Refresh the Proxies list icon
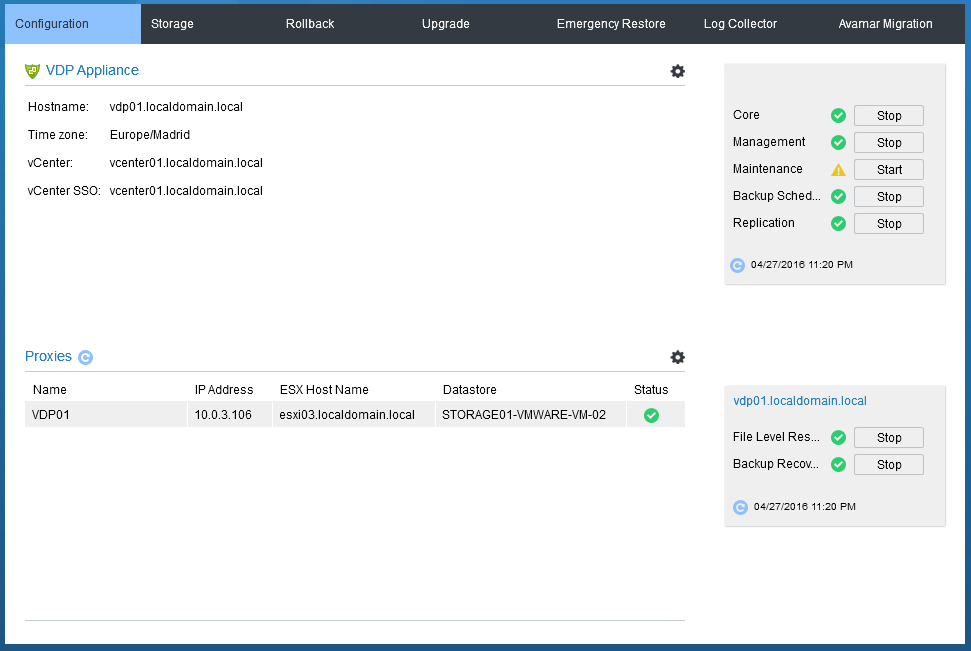 point(85,357)
